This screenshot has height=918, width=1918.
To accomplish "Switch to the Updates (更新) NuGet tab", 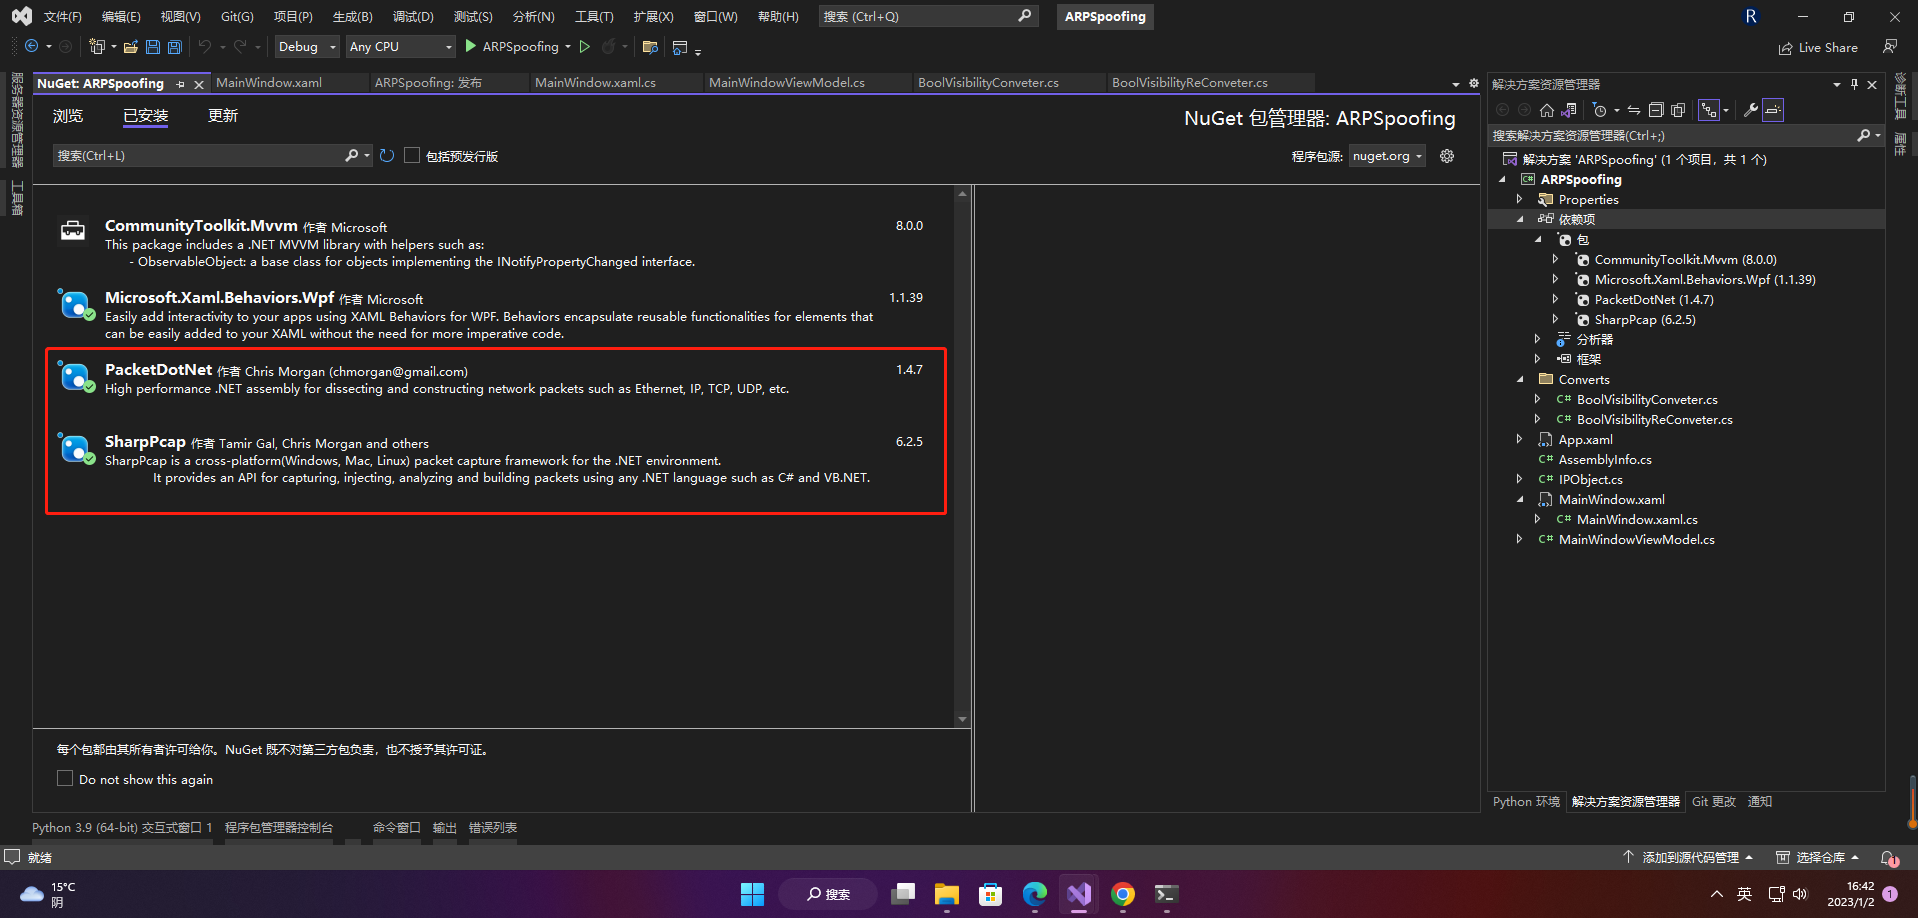I will 223,116.
